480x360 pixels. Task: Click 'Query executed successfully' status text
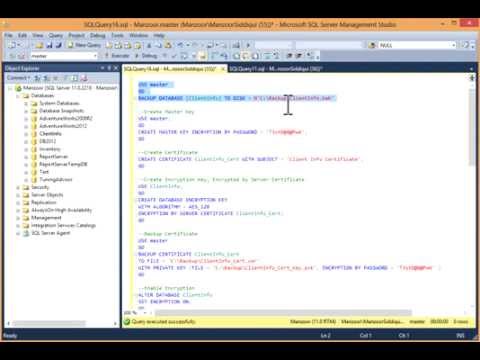click(x=163, y=322)
